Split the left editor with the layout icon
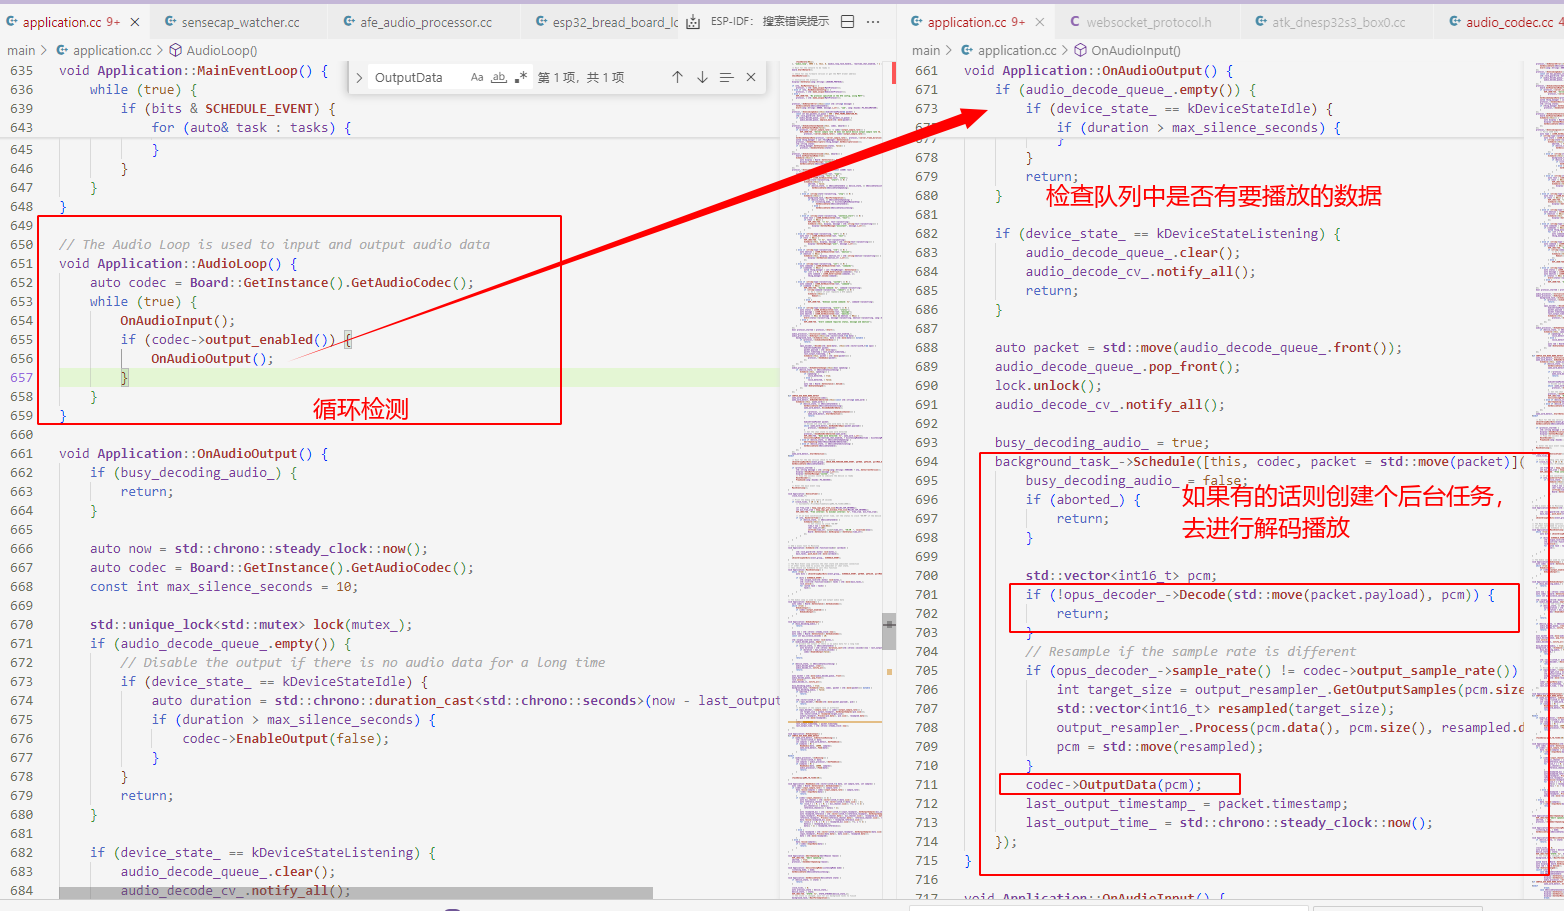Image resolution: width=1564 pixels, height=911 pixels. click(x=848, y=21)
